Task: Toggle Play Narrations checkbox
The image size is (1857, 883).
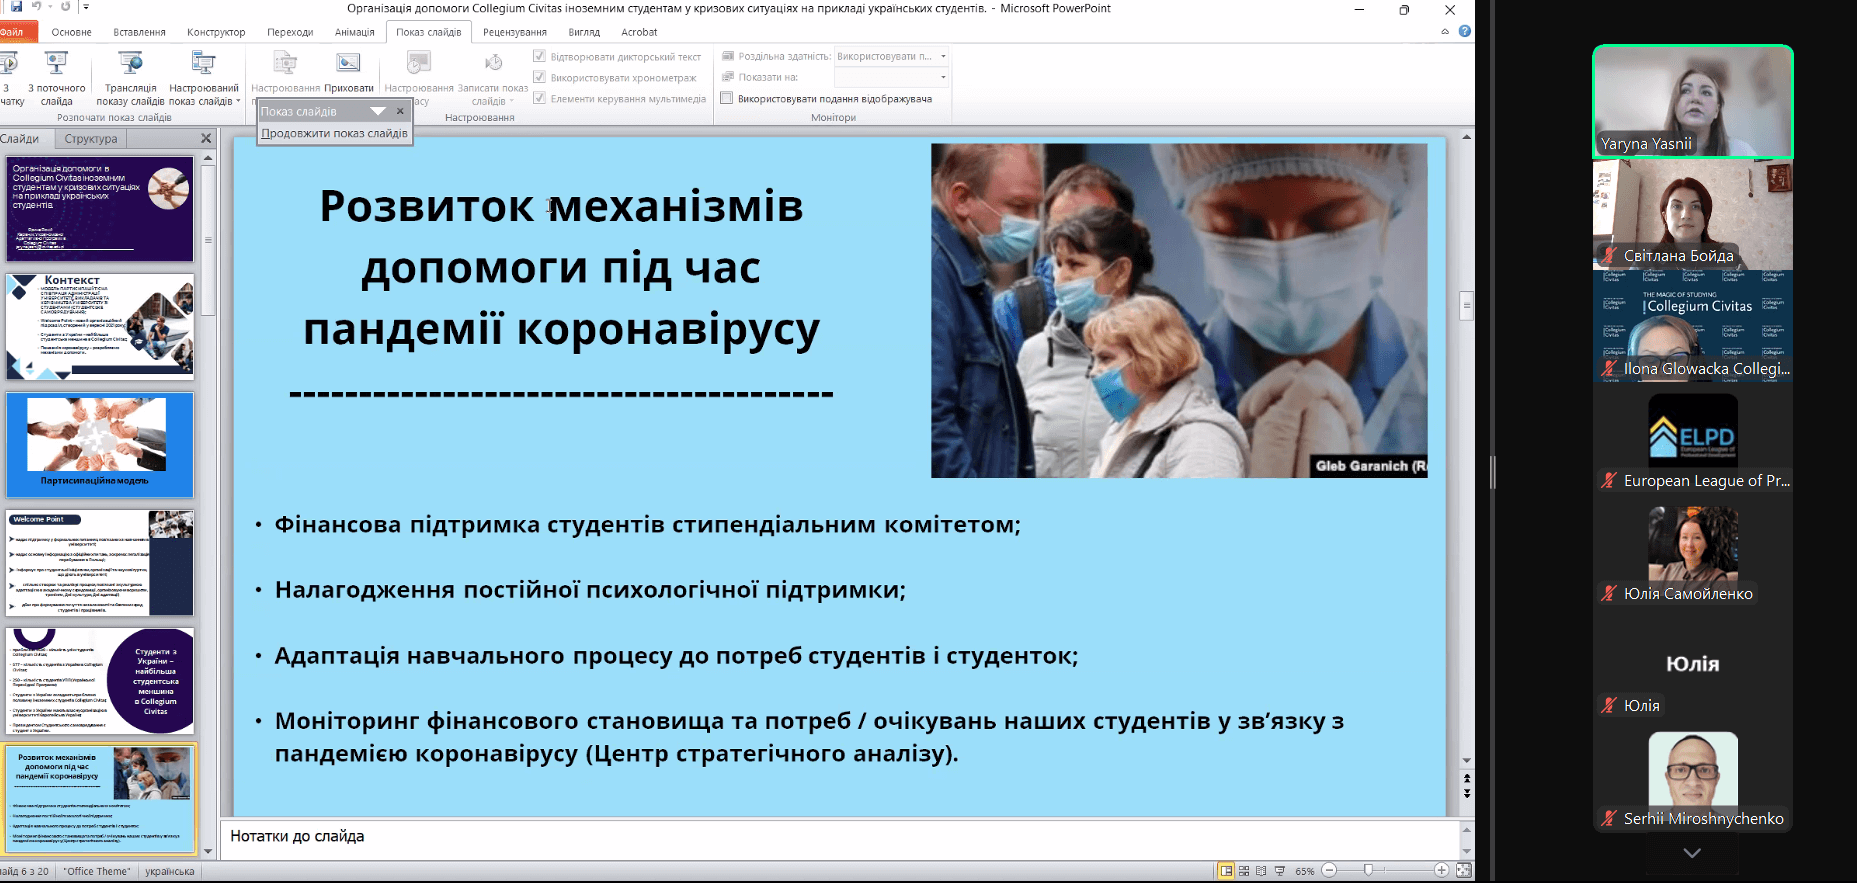Action: (540, 56)
